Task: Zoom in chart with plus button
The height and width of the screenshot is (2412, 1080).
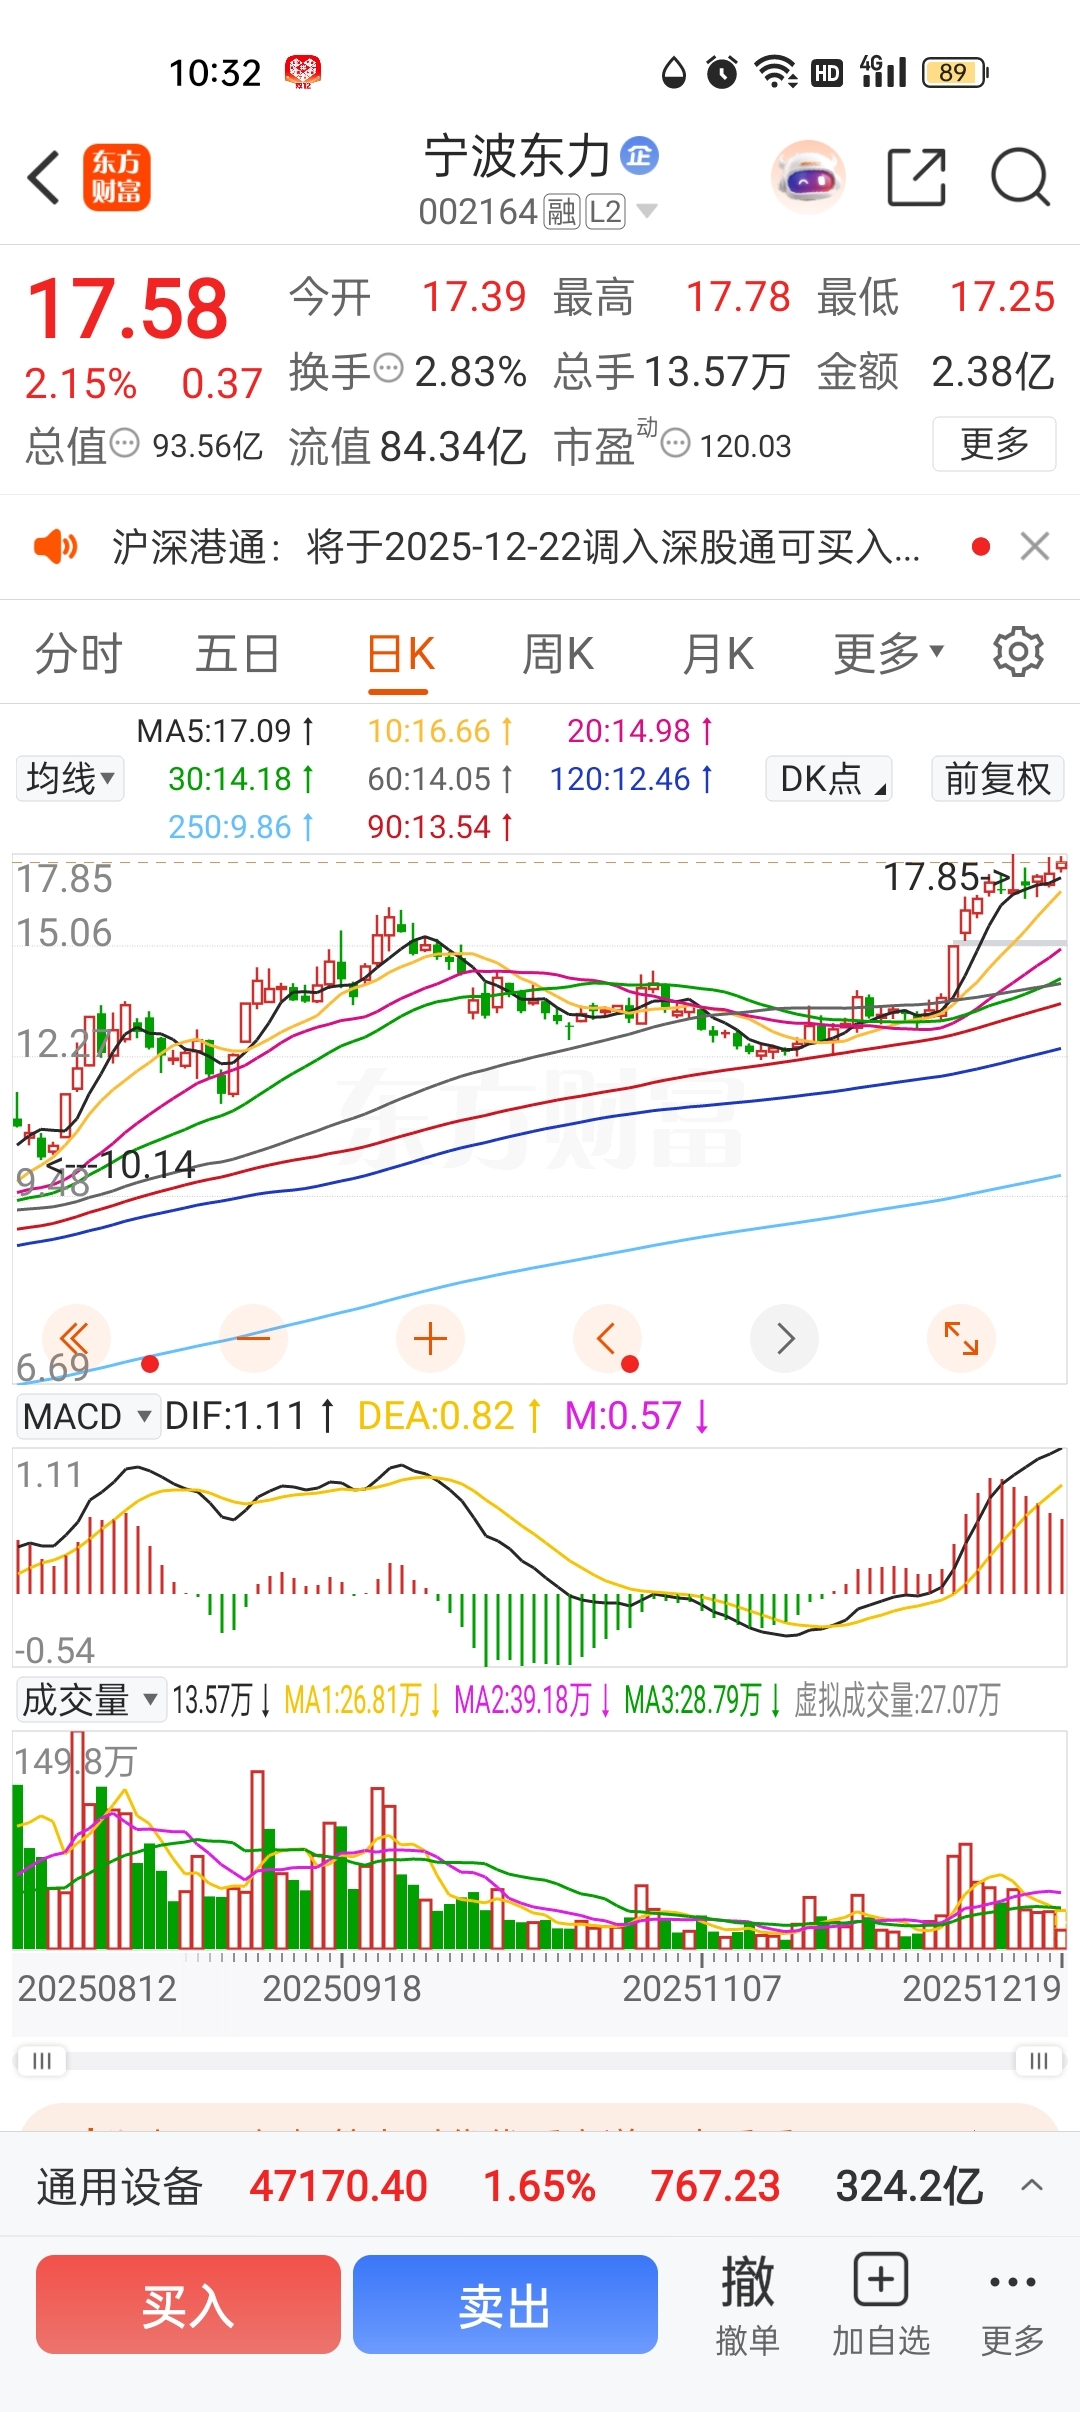Action: (x=430, y=1338)
